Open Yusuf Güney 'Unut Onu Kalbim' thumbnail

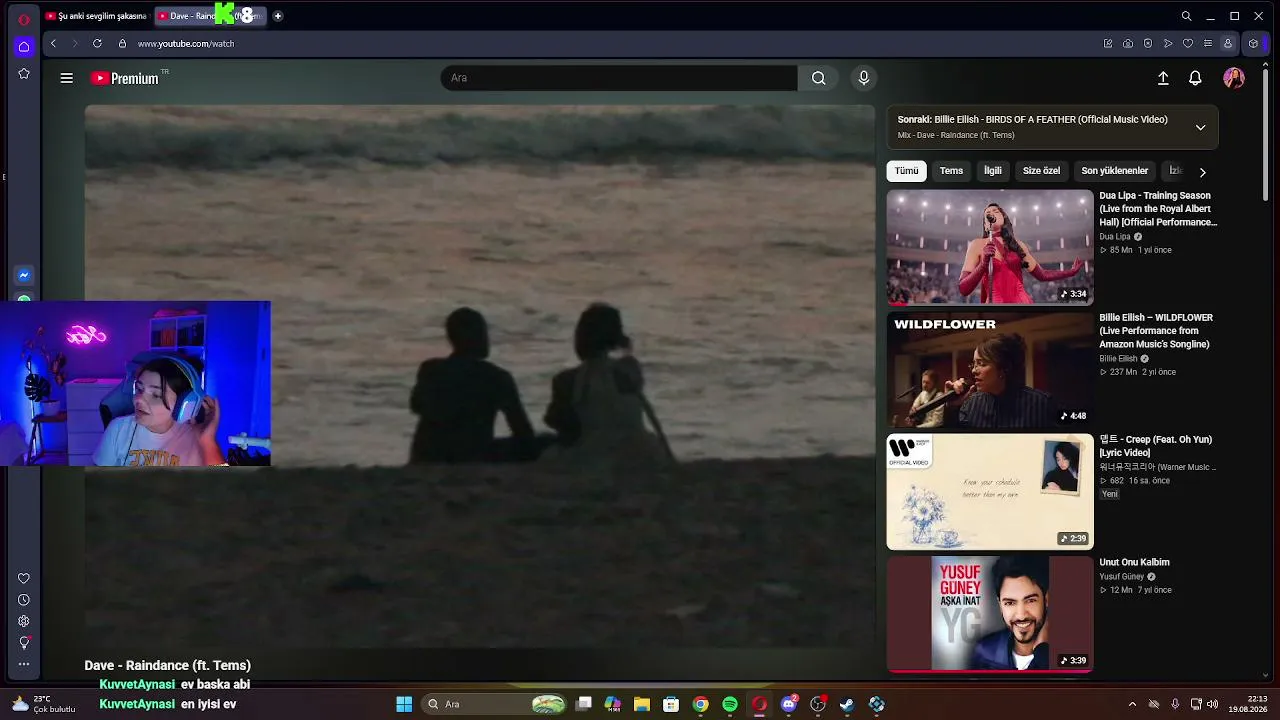pos(990,614)
